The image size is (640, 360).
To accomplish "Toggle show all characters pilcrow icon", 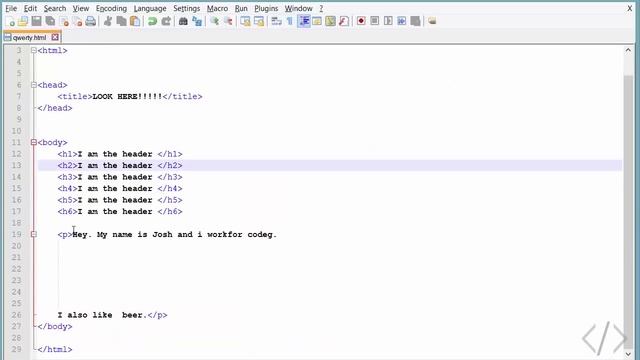I will click(290, 21).
